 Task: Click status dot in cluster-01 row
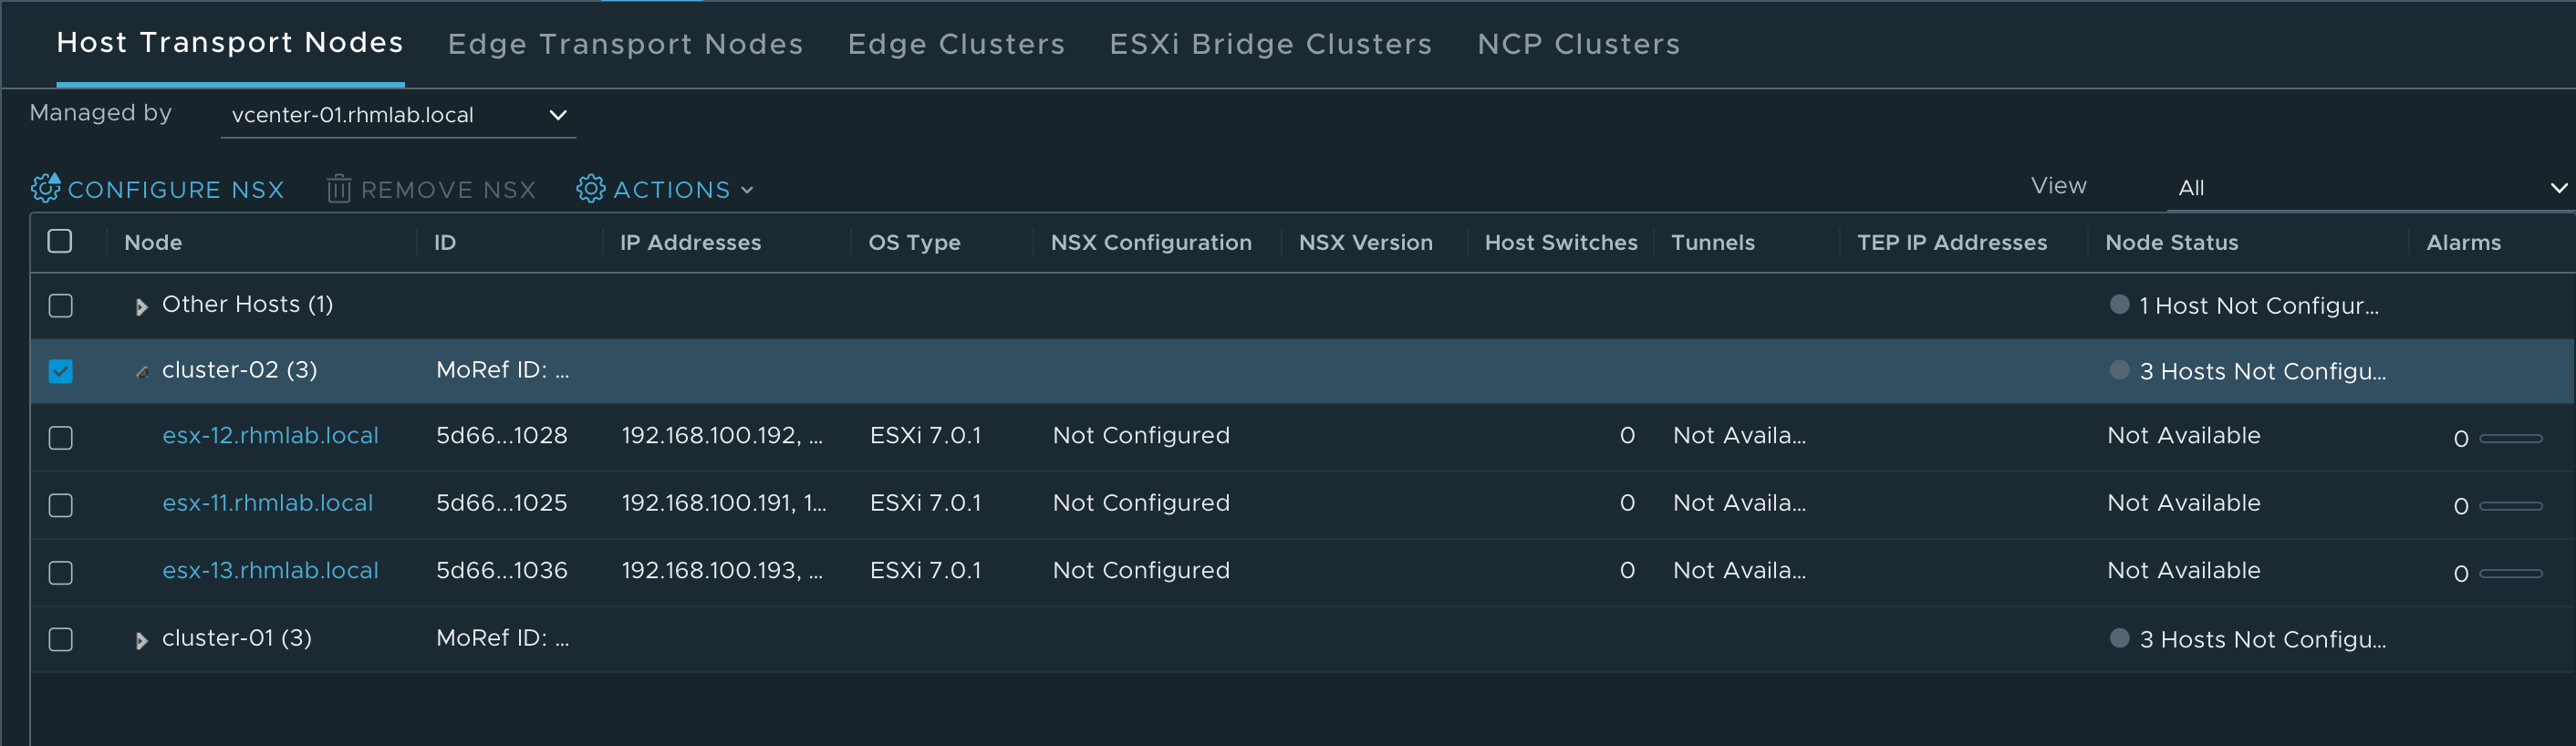coord(2118,638)
